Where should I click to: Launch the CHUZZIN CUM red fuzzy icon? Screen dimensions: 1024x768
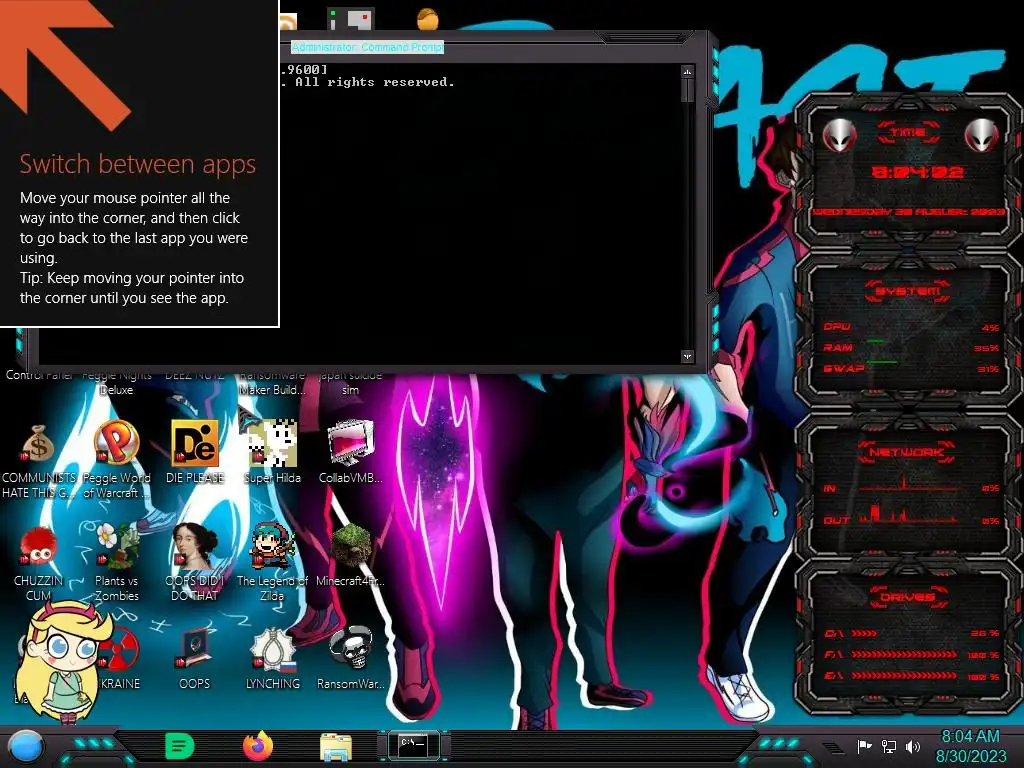tap(38, 546)
